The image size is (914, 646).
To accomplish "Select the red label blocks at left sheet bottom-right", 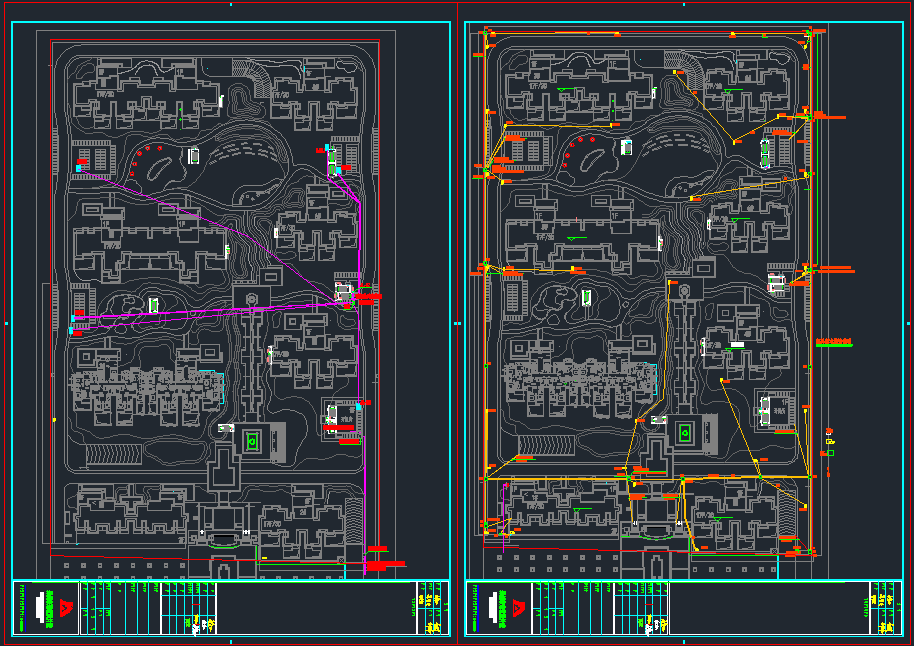I will pyautogui.click(x=378, y=558).
